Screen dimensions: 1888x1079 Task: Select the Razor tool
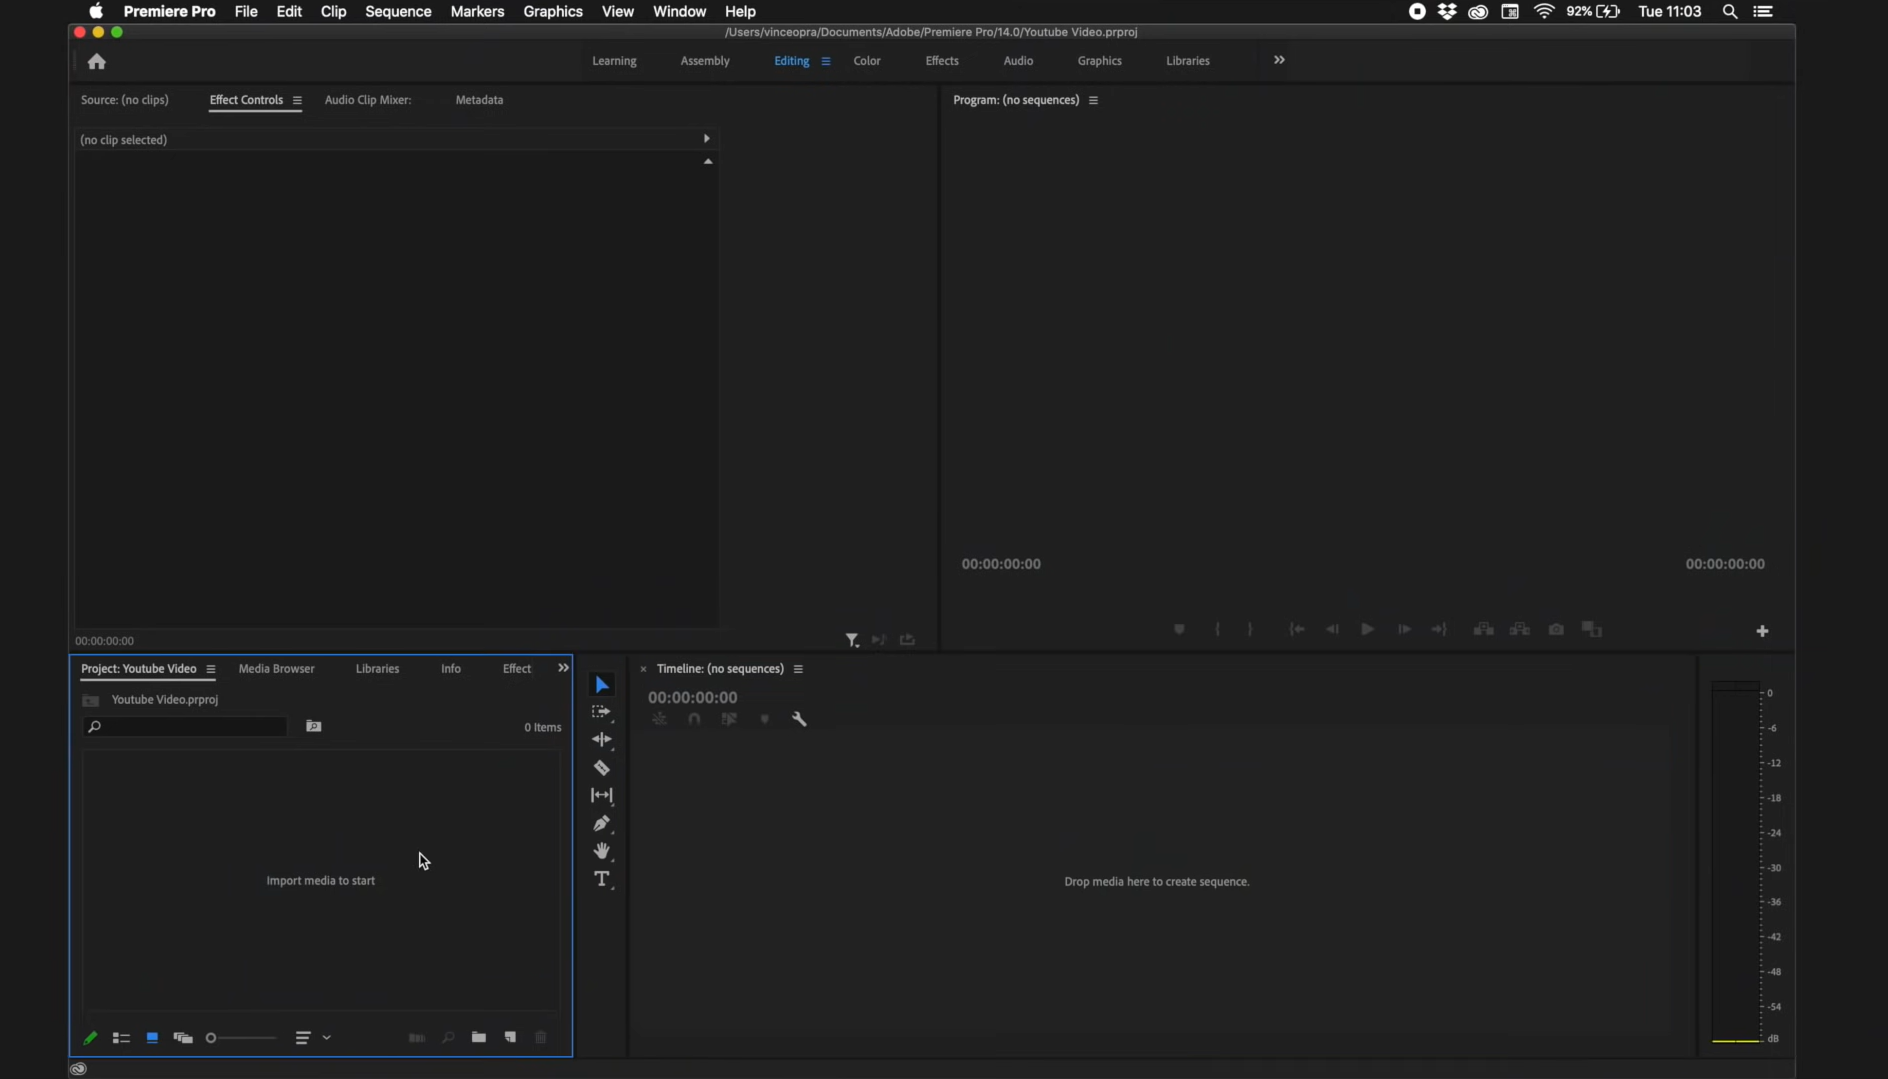[x=601, y=768]
